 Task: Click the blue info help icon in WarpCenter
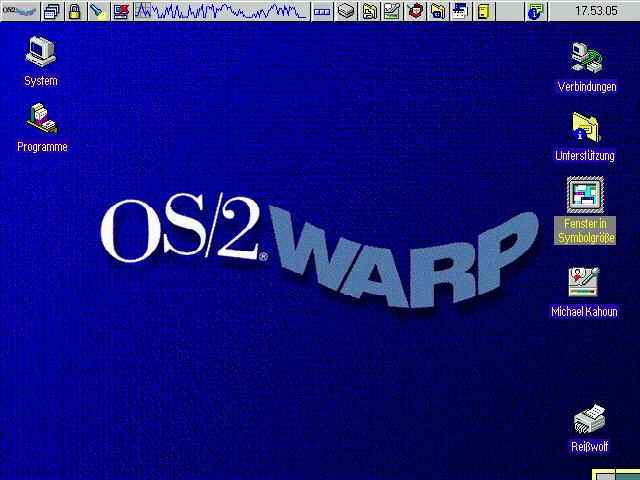pos(536,11)
